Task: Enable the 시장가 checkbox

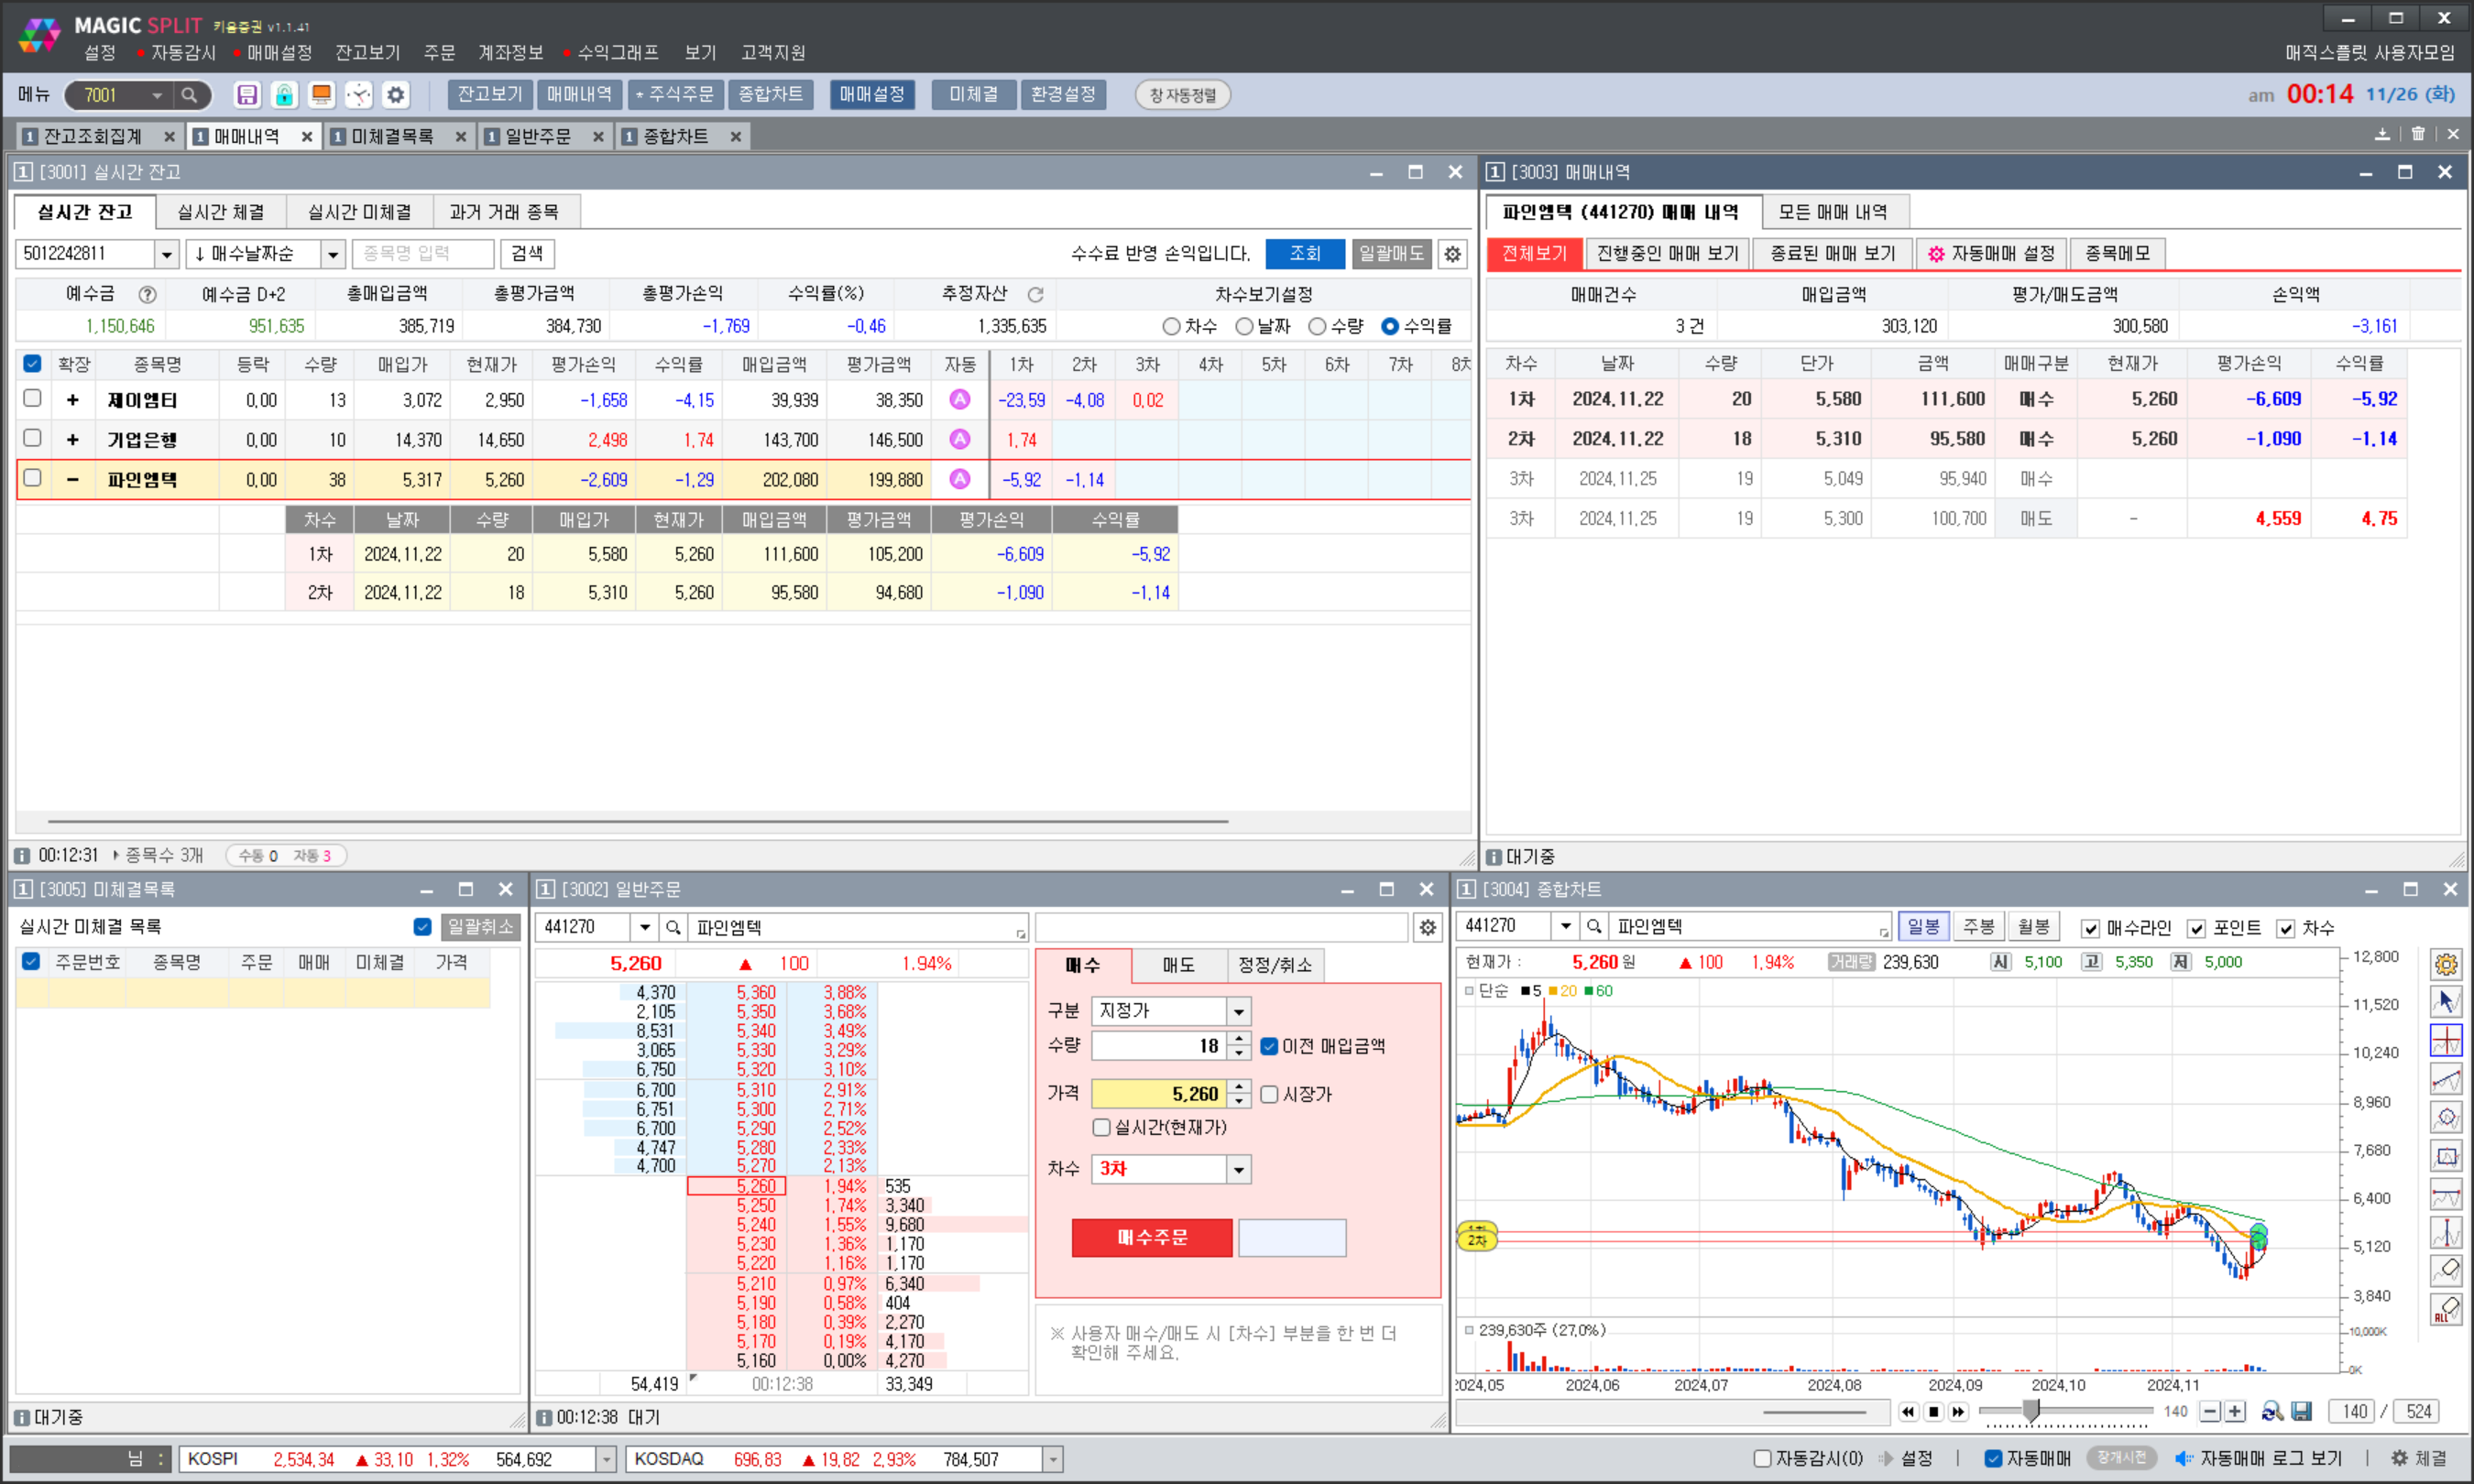Action: 1269,1094
